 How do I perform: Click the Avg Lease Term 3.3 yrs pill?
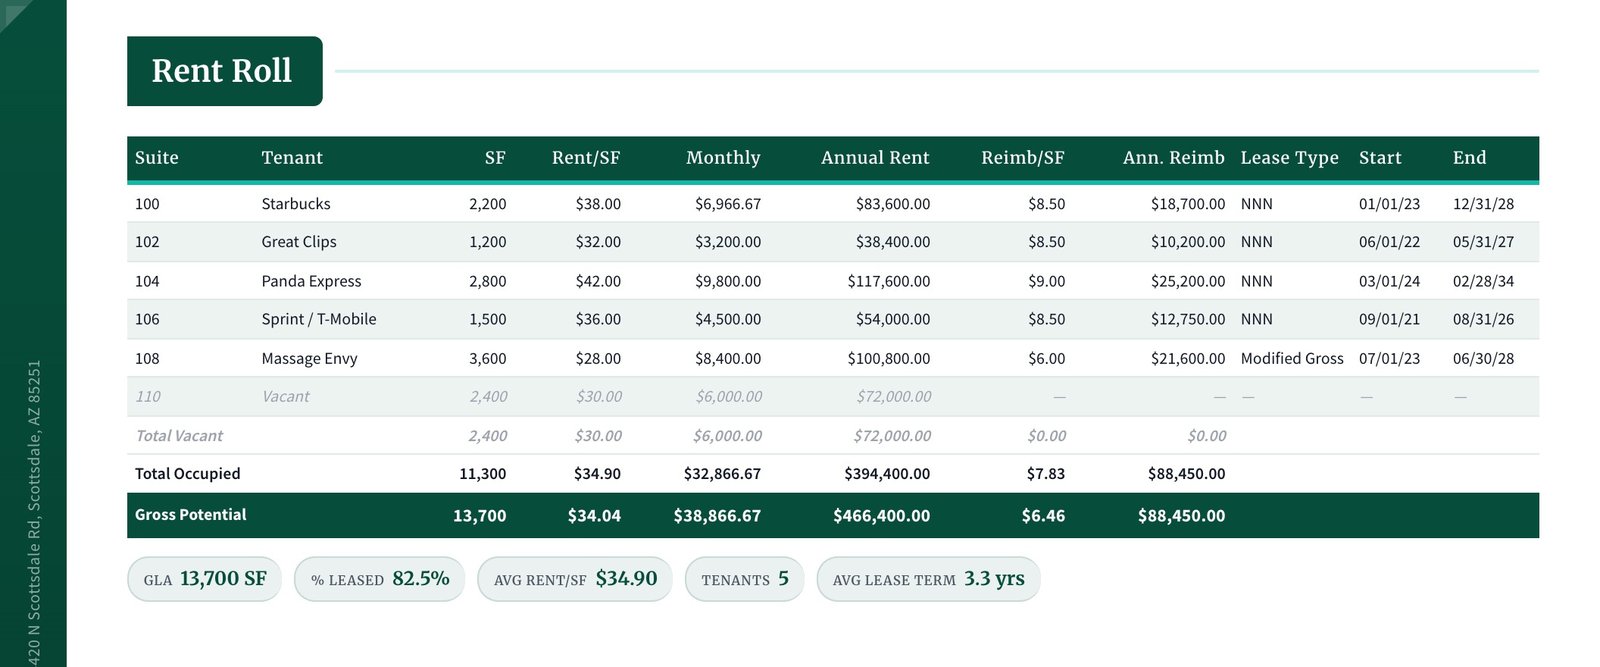pos(929,579)
